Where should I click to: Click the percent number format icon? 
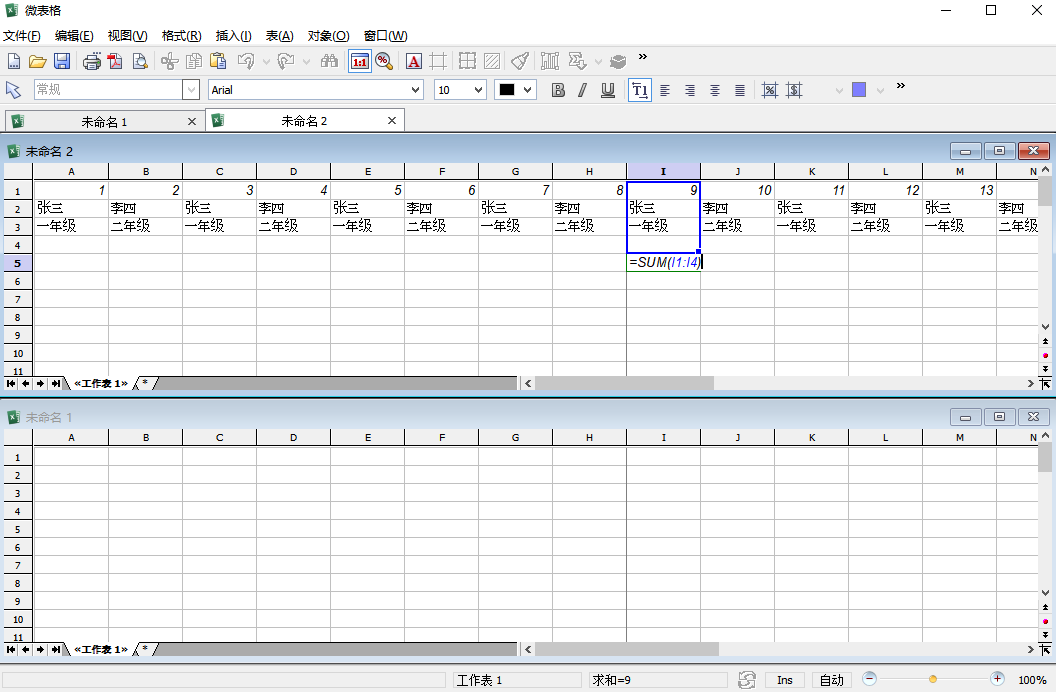point(770,90)
